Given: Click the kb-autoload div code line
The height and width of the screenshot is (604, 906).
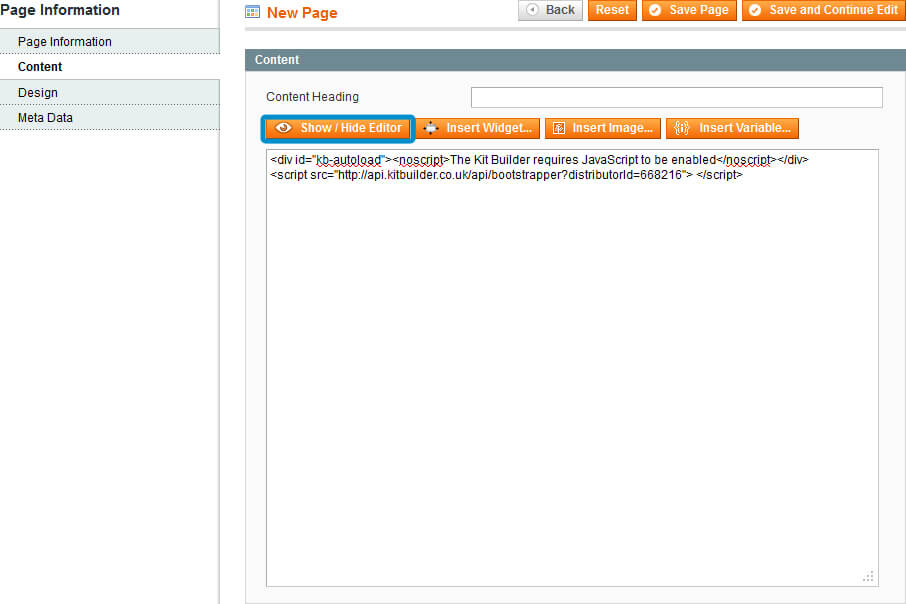Looking at the screenshot, I should pos(539,160).
